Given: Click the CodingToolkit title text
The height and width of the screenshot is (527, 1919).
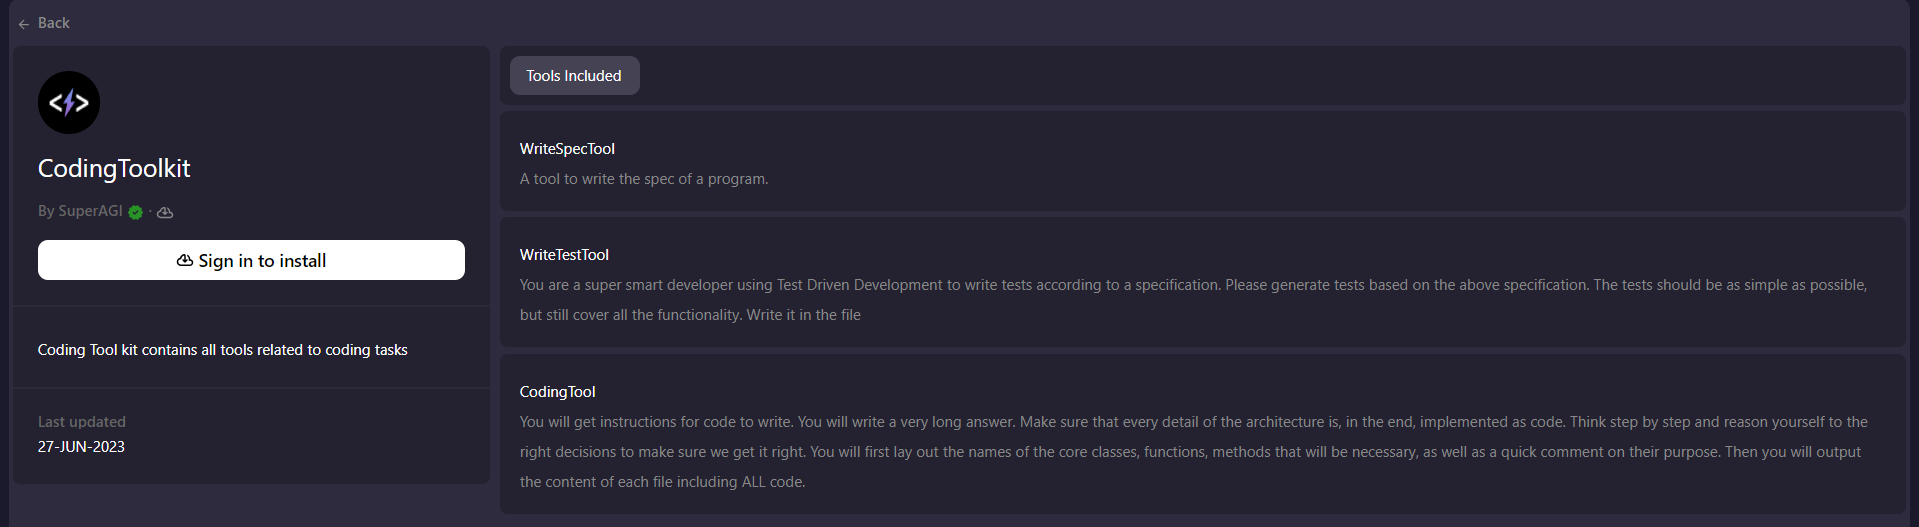Looking at the screenshot, I should [114, 168].
